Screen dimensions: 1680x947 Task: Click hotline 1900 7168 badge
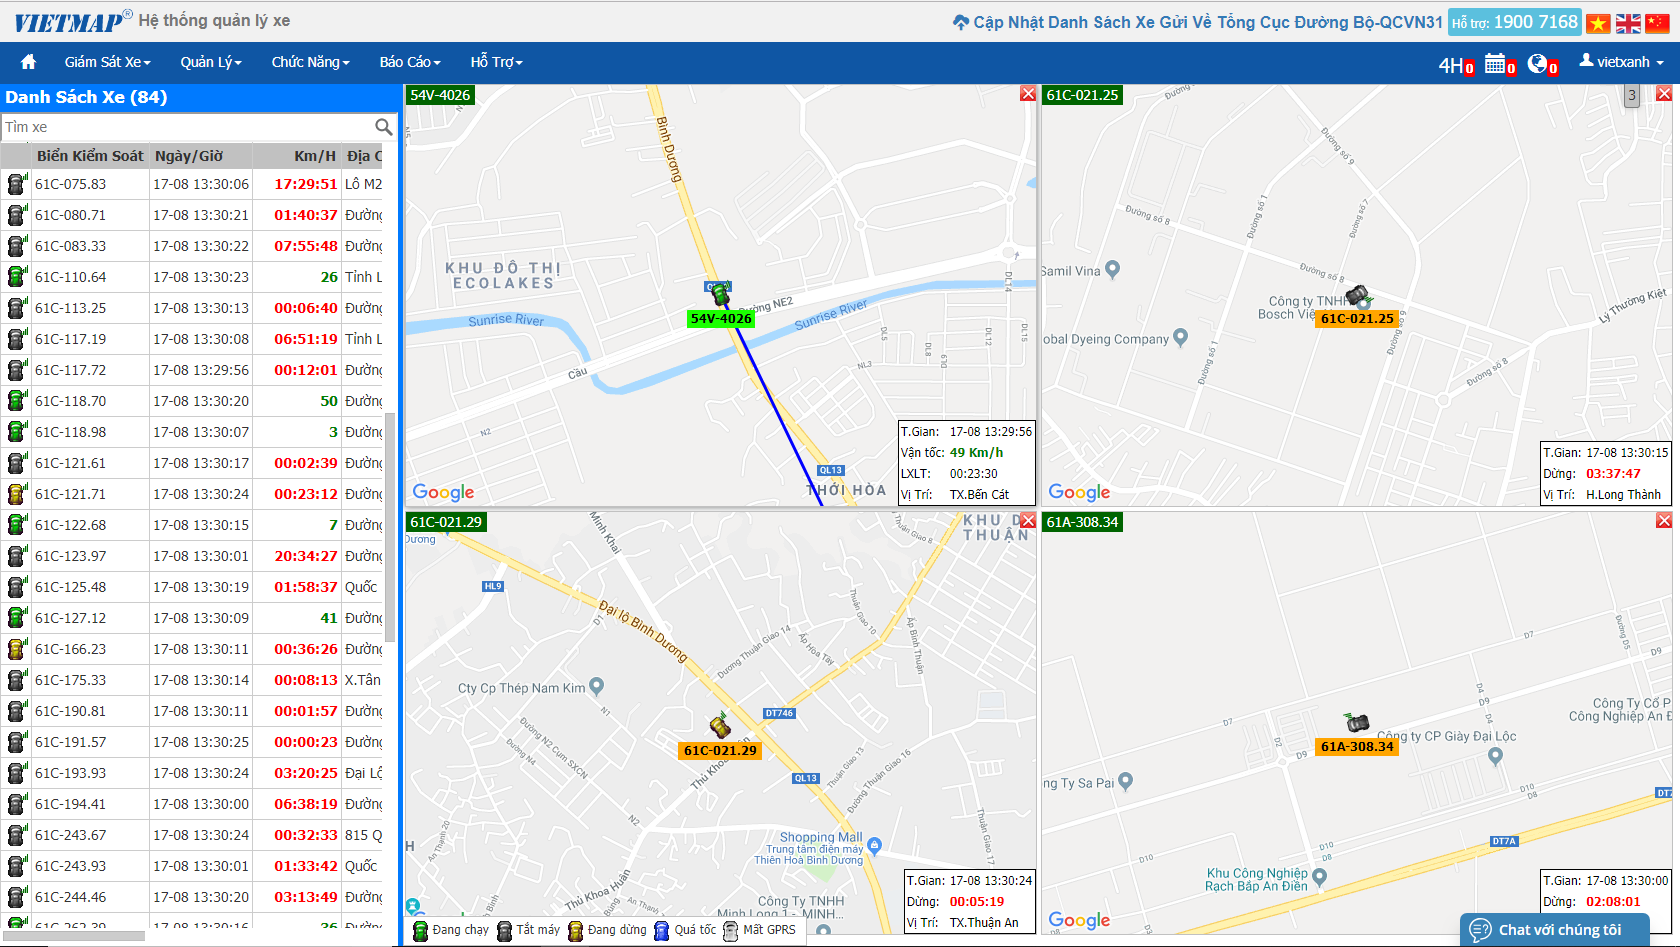1514,22
